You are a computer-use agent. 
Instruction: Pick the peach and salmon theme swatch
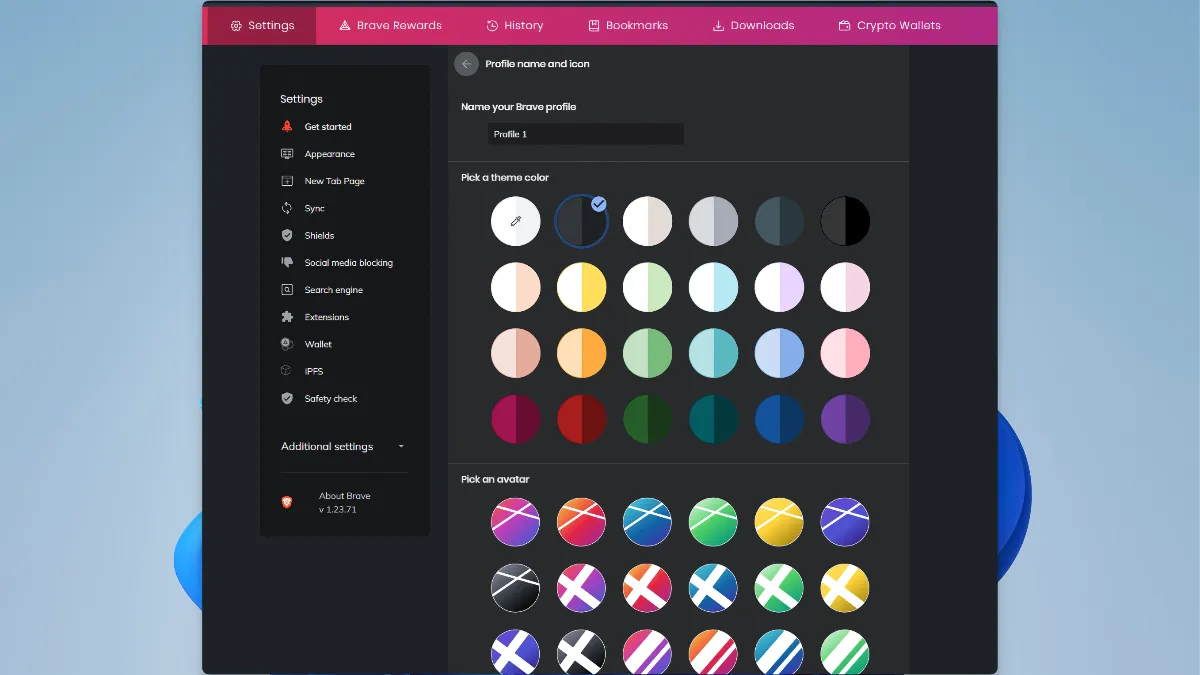coord(516,353)
